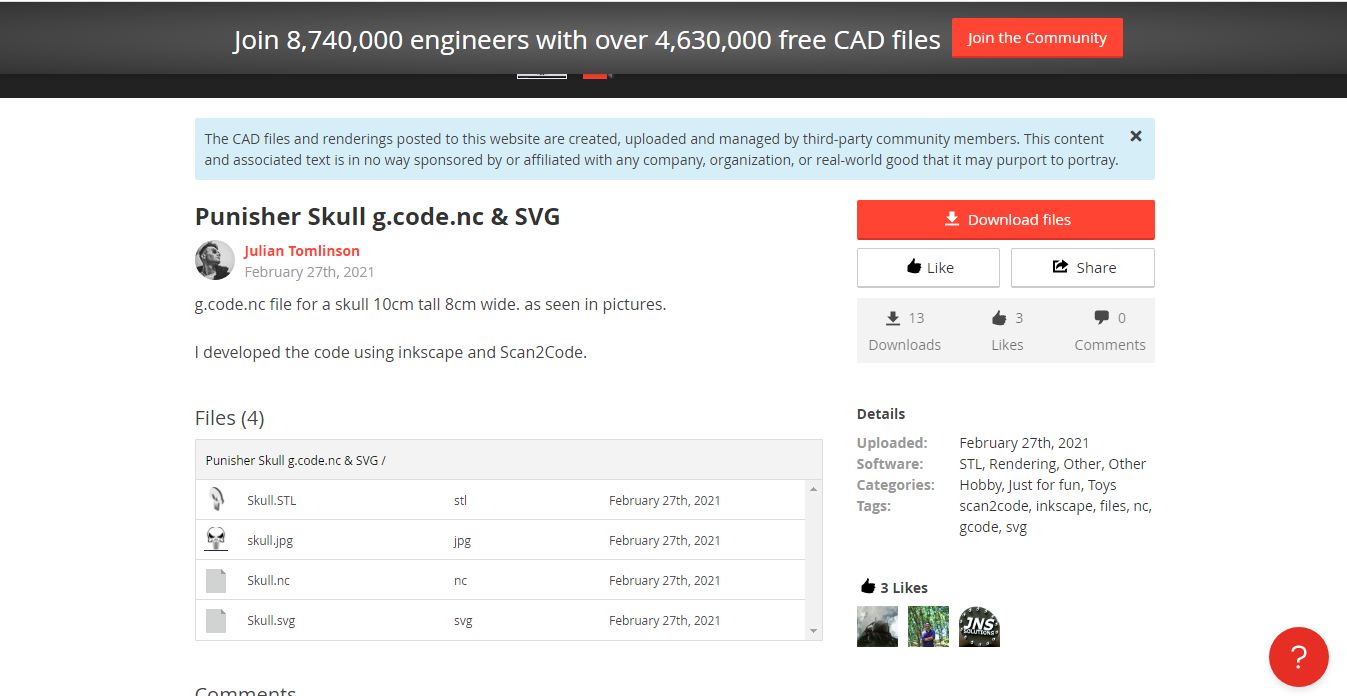Open the floating question mark help button
Screen dimensions: 1347x696
1298,657
